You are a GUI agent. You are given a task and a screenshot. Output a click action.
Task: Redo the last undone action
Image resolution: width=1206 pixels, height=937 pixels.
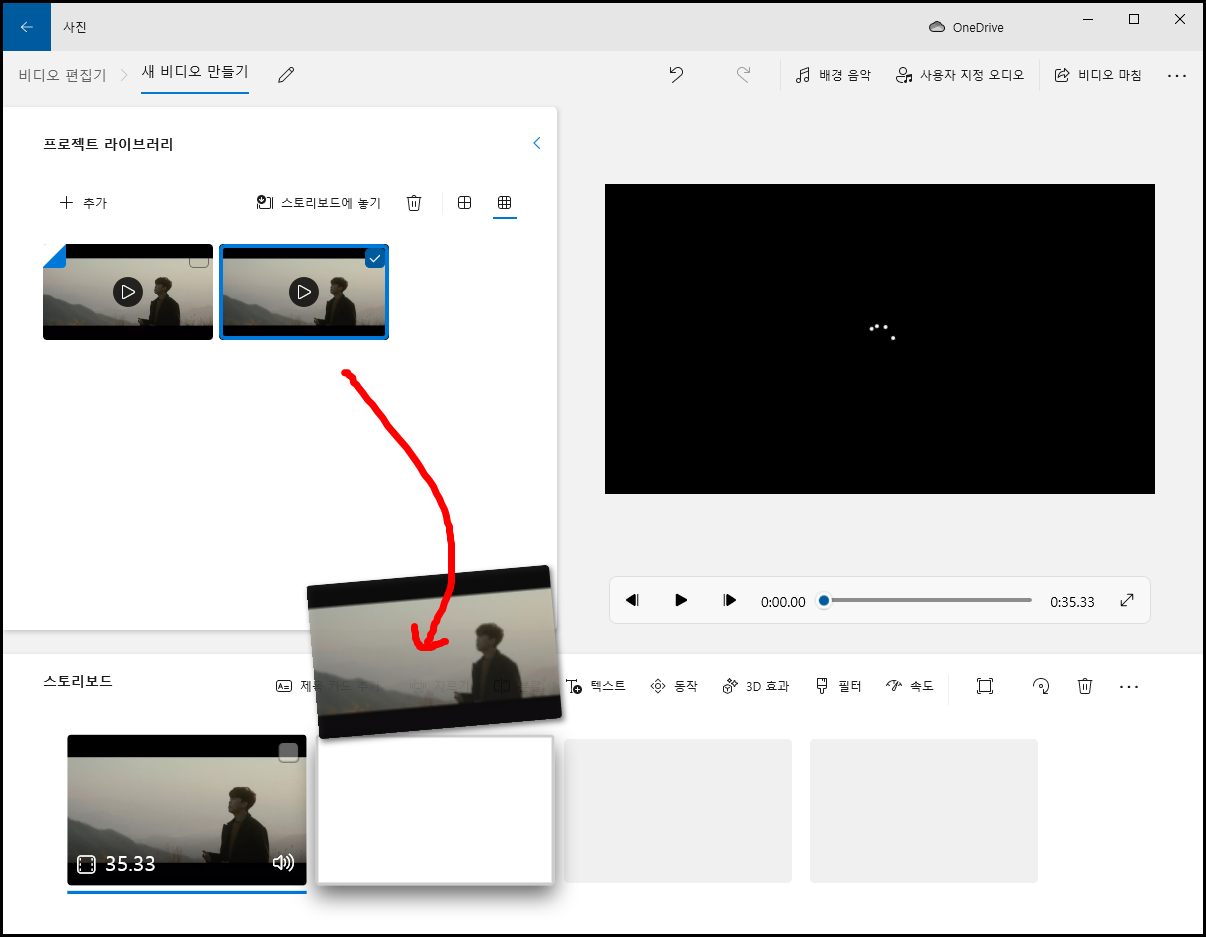[x=743, y=75]
